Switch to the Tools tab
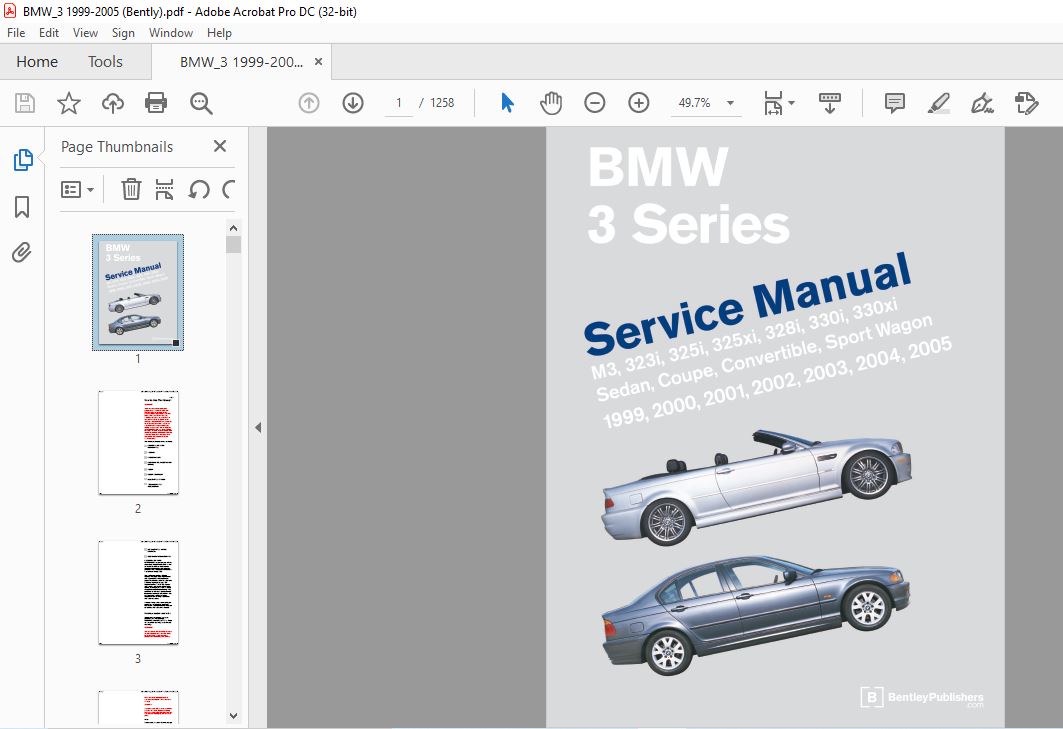 pyautogui.click(x=105, y=62)
